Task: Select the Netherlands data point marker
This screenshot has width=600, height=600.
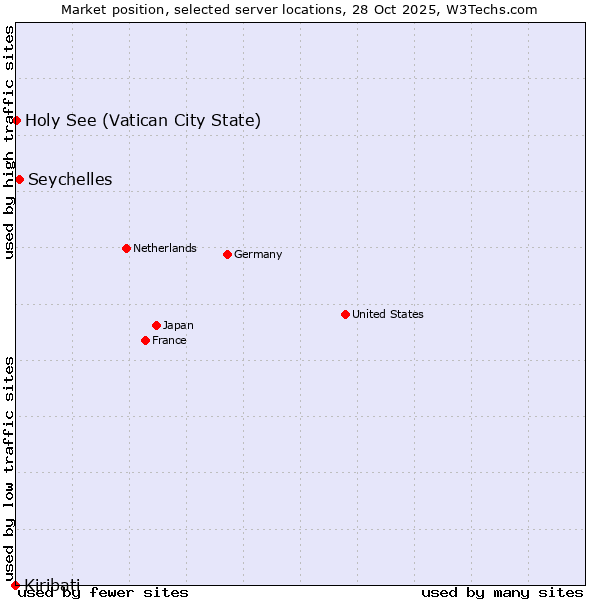Action: click(x=126, y=248)
